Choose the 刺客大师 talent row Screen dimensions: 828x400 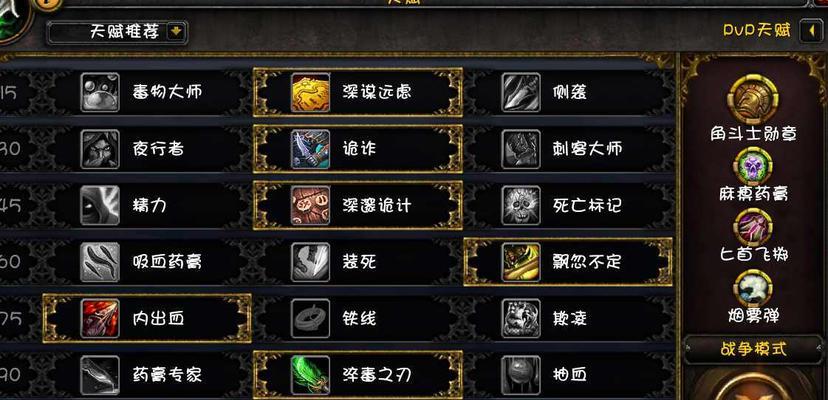click(x=568, y=149)
